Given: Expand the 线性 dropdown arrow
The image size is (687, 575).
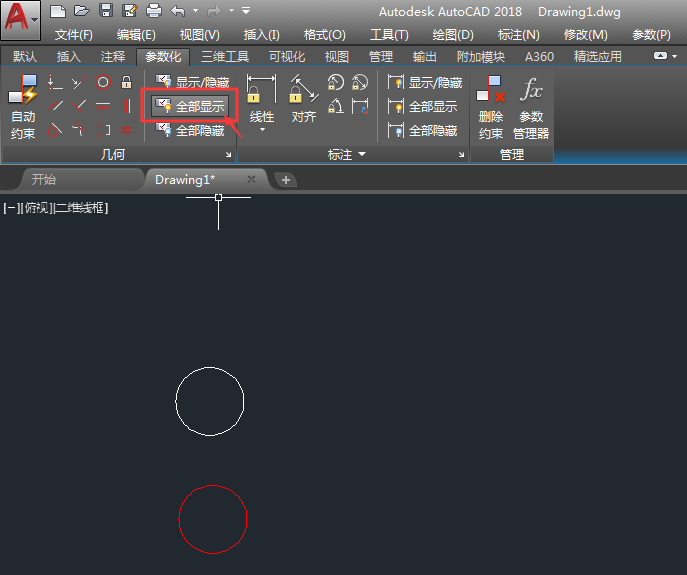Looking at the screenshot, I should click(262, 130).
